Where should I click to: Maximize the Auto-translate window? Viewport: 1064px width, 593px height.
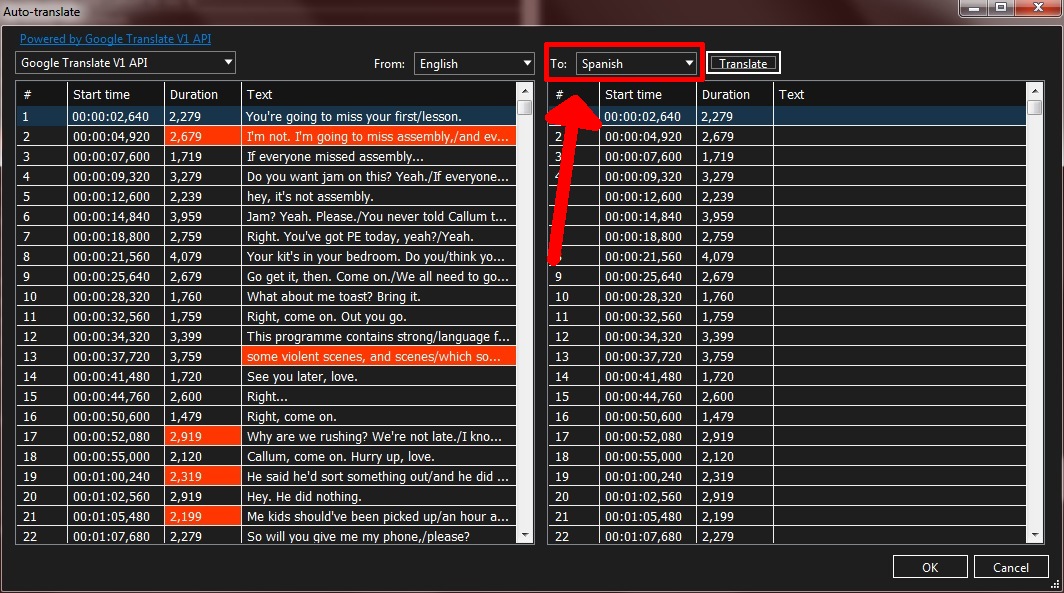(x=1002, y=7)
